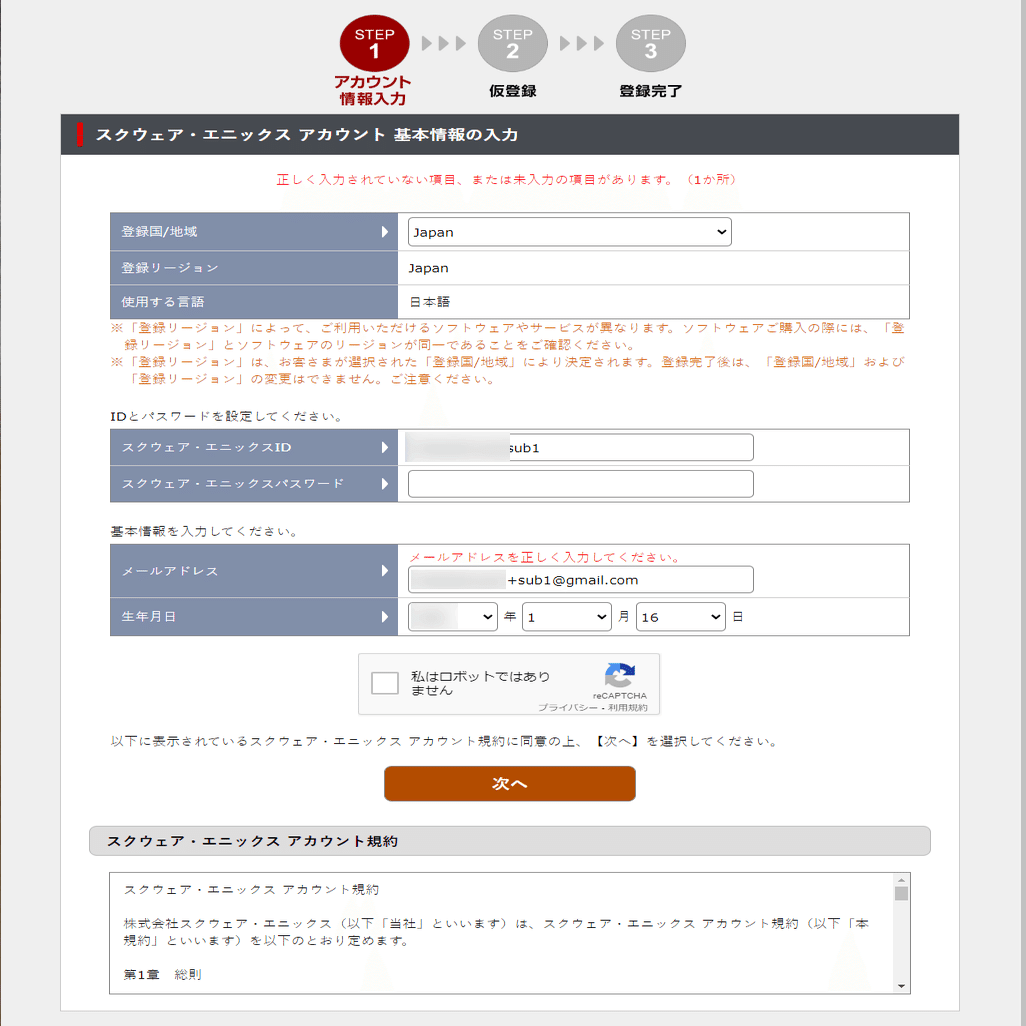Click the 使用する言語 value 日本語 text

click(429, 302)
